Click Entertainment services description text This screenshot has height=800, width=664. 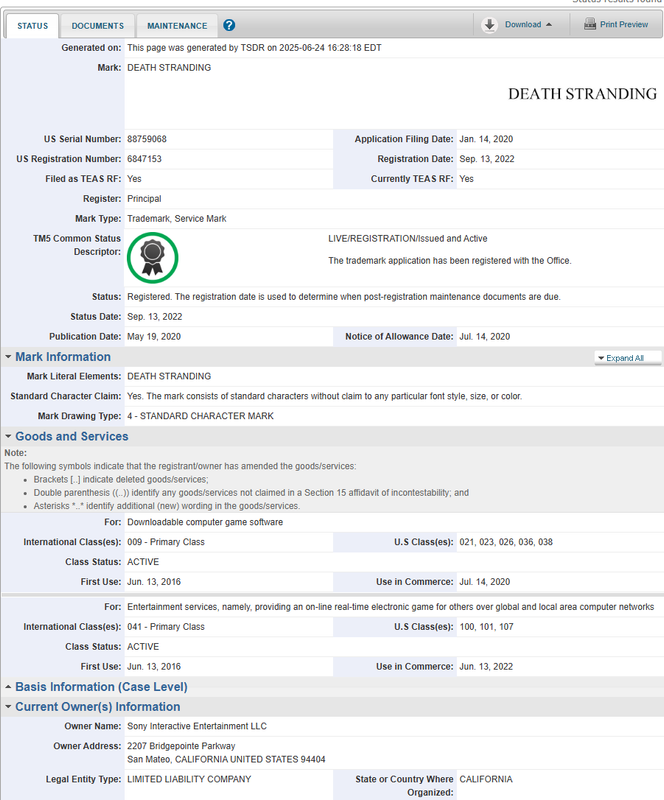pyautogui.click(x=390, y=607)
